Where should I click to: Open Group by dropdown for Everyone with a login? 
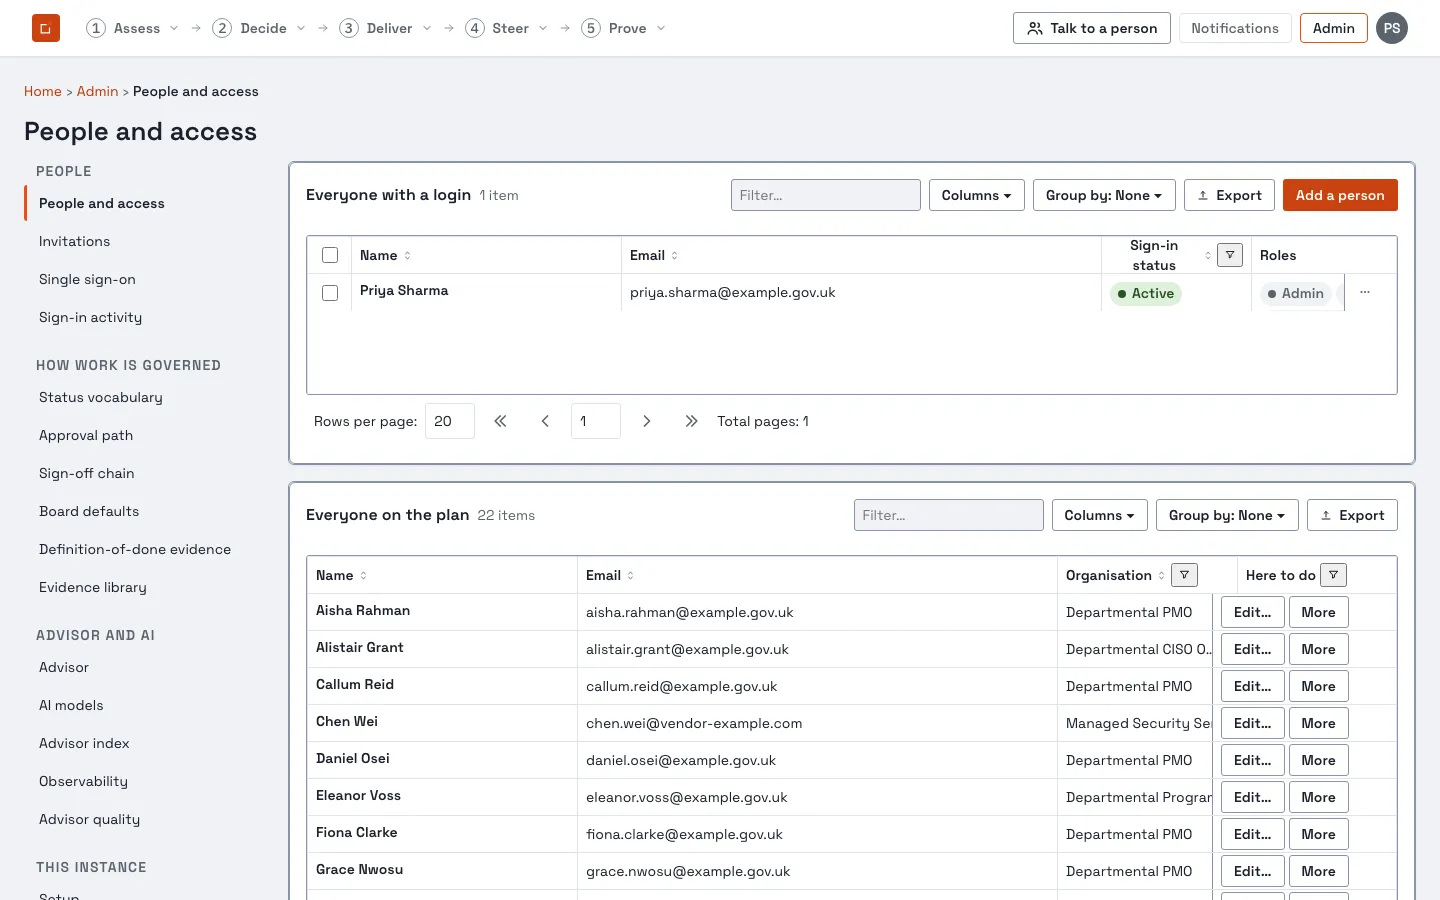(x=1104, y=195)
